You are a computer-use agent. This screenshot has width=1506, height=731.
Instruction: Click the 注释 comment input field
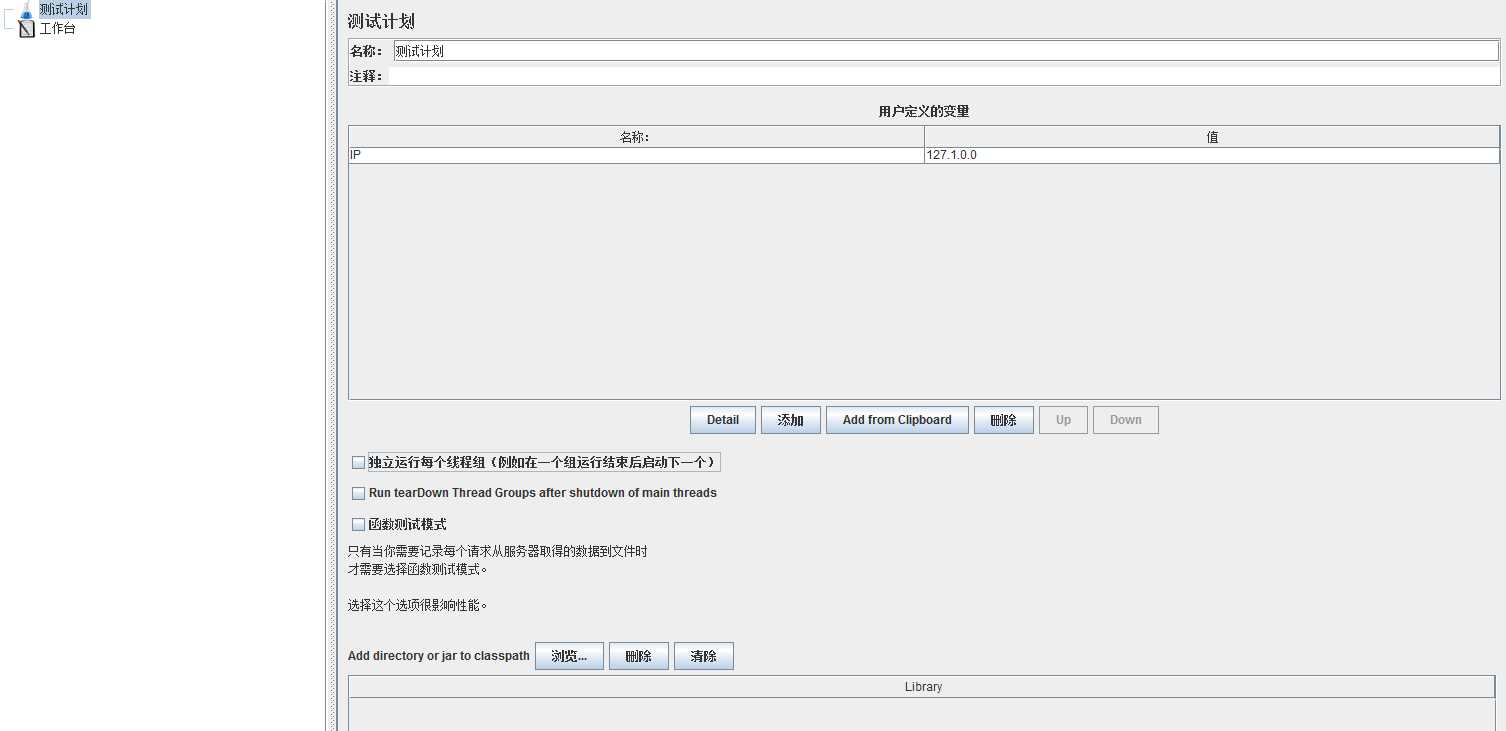944,76
